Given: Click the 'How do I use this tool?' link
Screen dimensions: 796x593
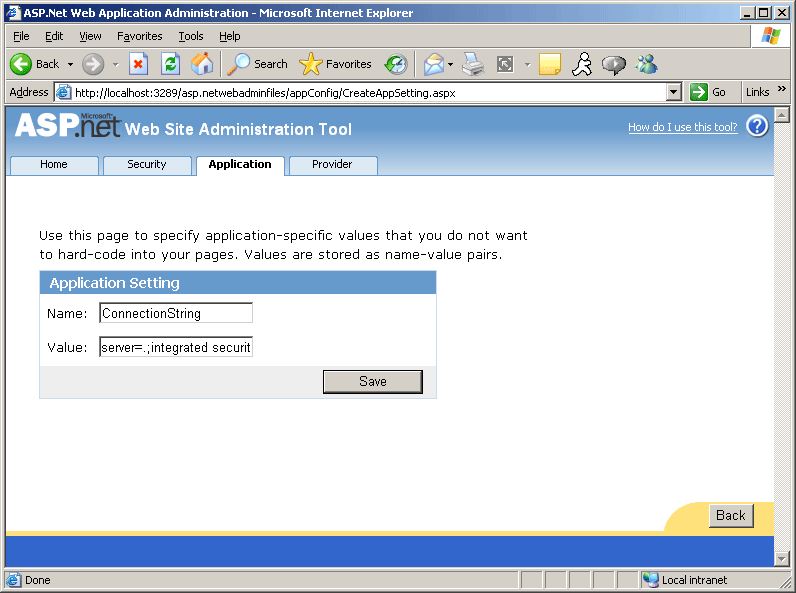Looking at the screenshot, I should (x=682, y=128).
